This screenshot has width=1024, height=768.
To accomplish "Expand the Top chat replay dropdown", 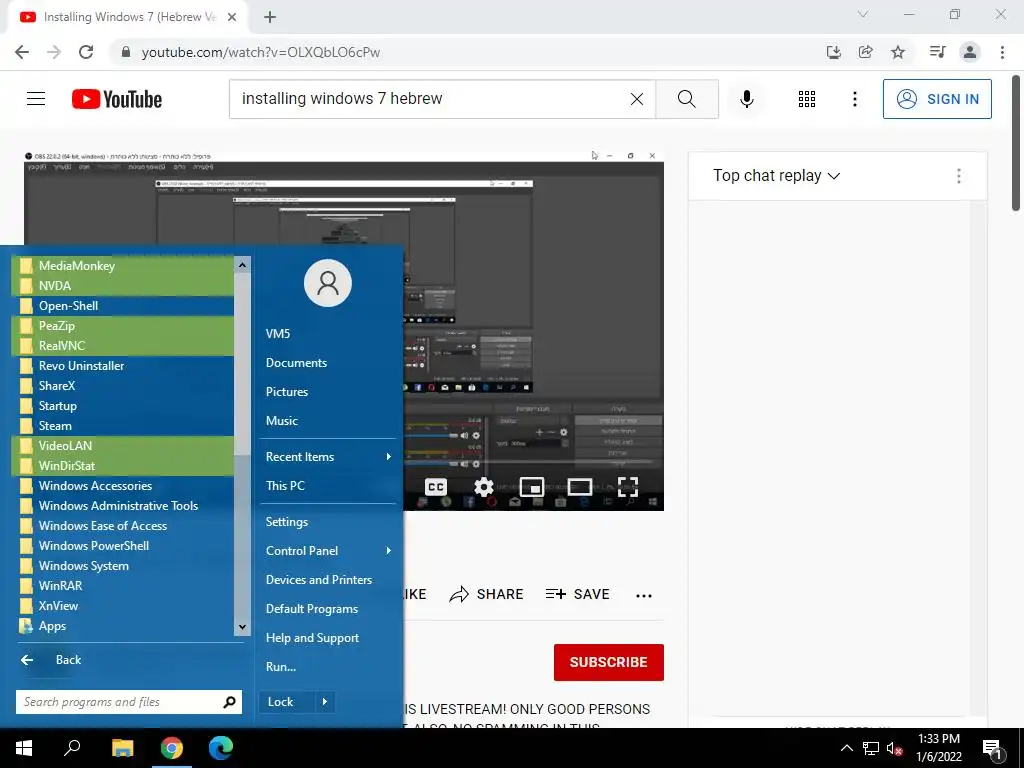I will pos(776,176).
